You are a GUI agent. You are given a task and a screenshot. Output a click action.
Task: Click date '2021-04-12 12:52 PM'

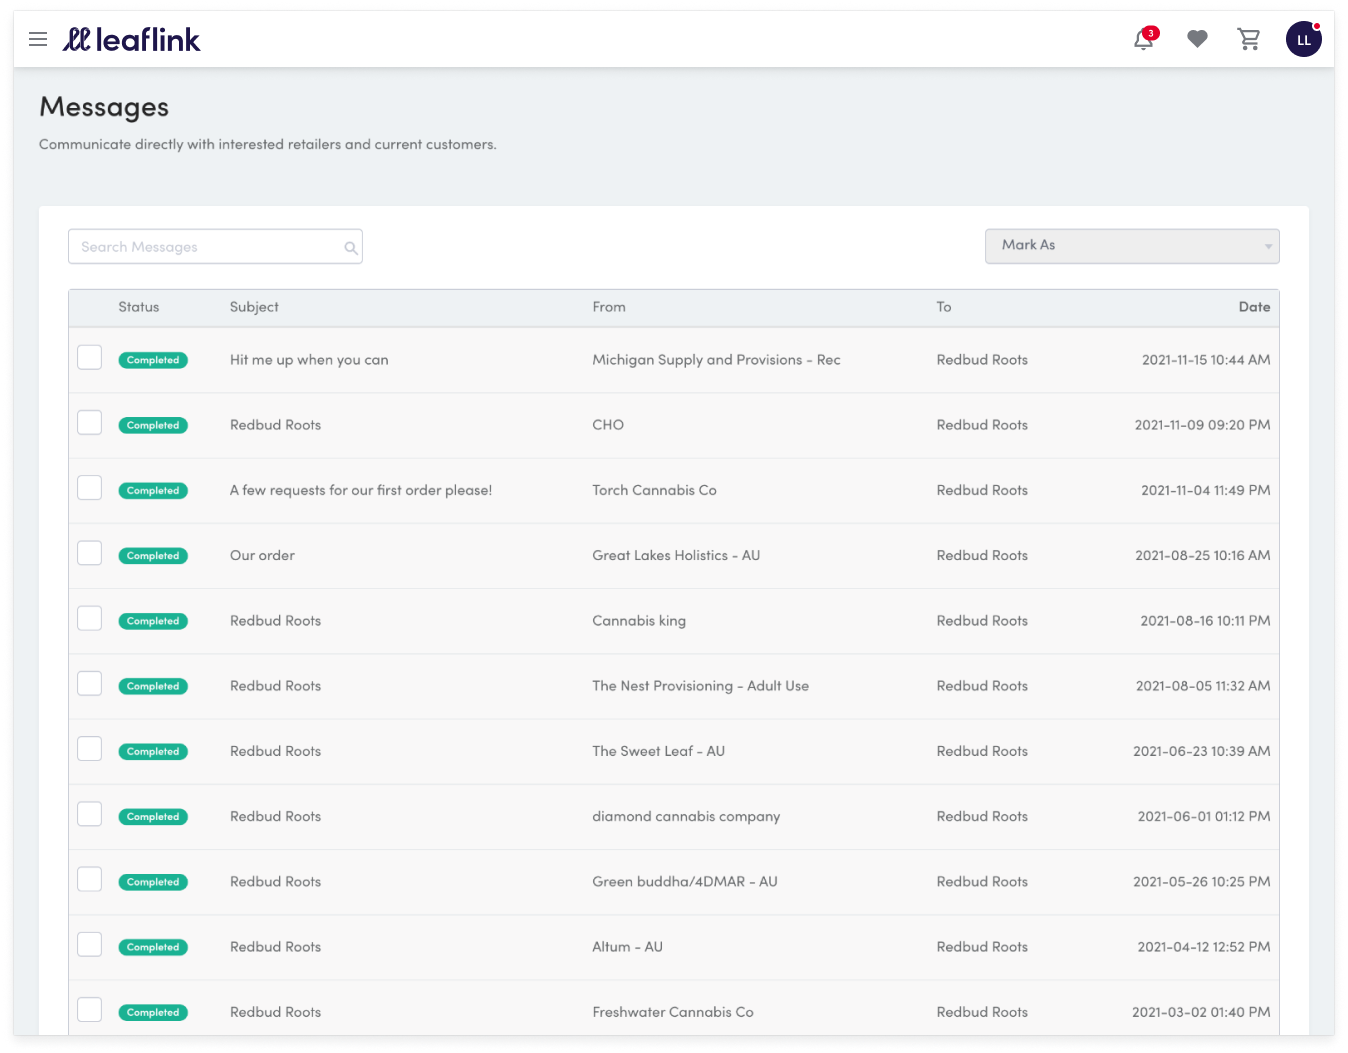pyautogui.click(x=1204, y=947)
